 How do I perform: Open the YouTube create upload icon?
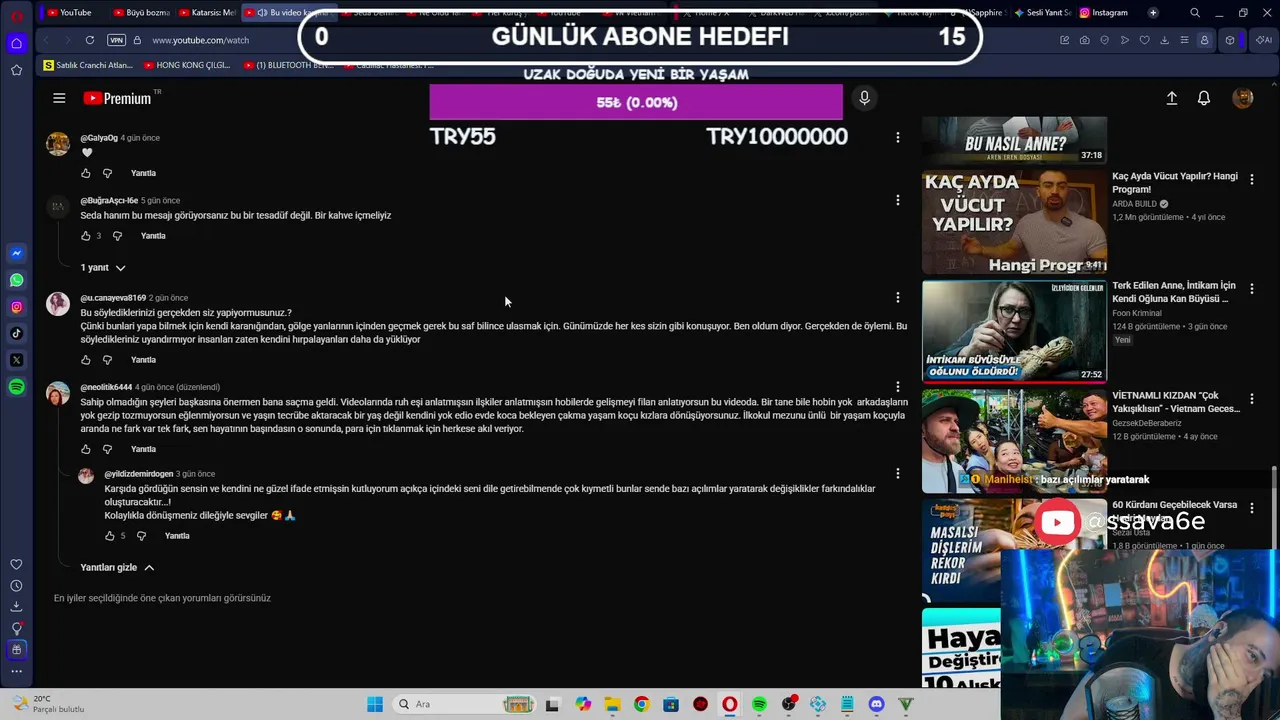[x=1172, y=98]
